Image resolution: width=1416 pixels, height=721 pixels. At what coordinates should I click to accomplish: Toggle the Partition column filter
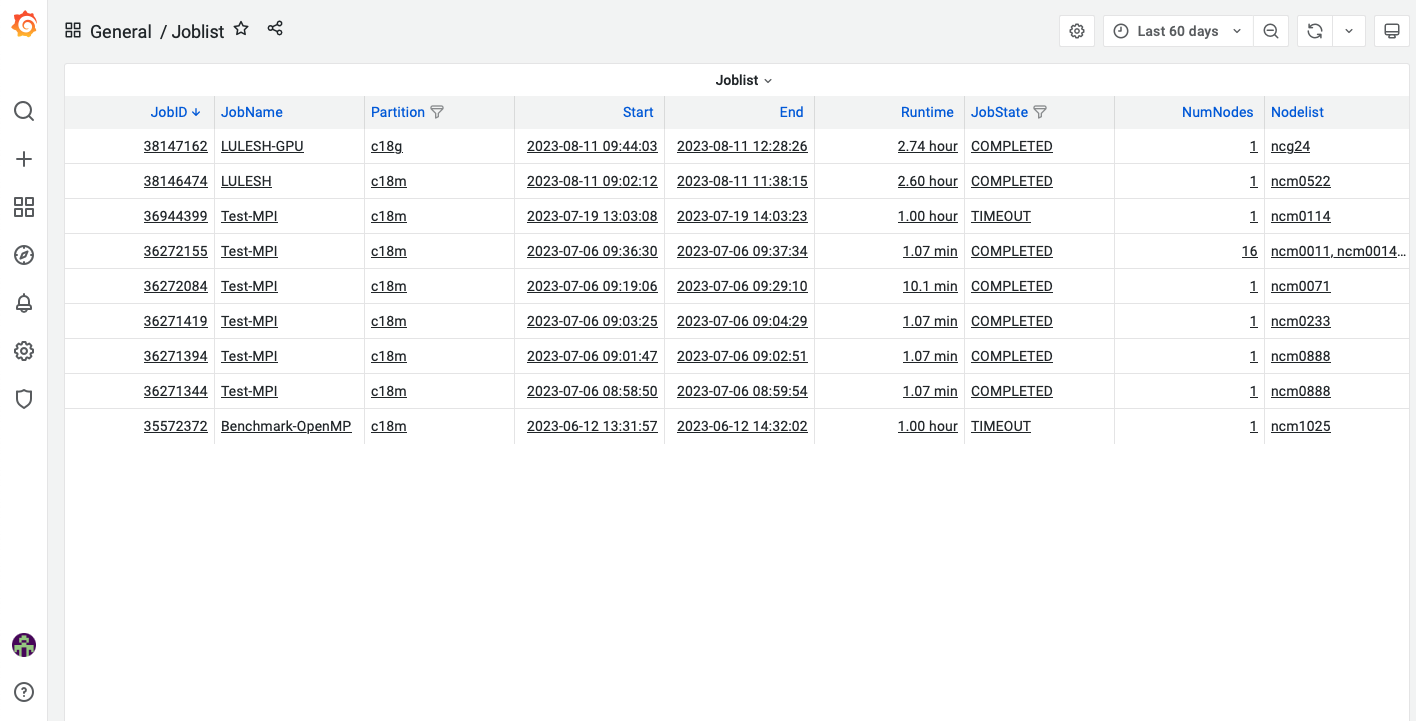[437, 112]
